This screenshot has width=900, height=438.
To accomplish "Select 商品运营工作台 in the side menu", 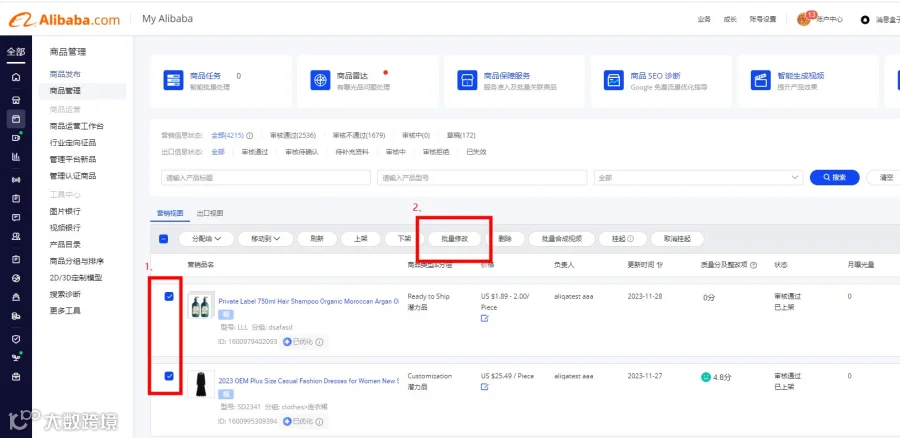I will click(77, 126).
